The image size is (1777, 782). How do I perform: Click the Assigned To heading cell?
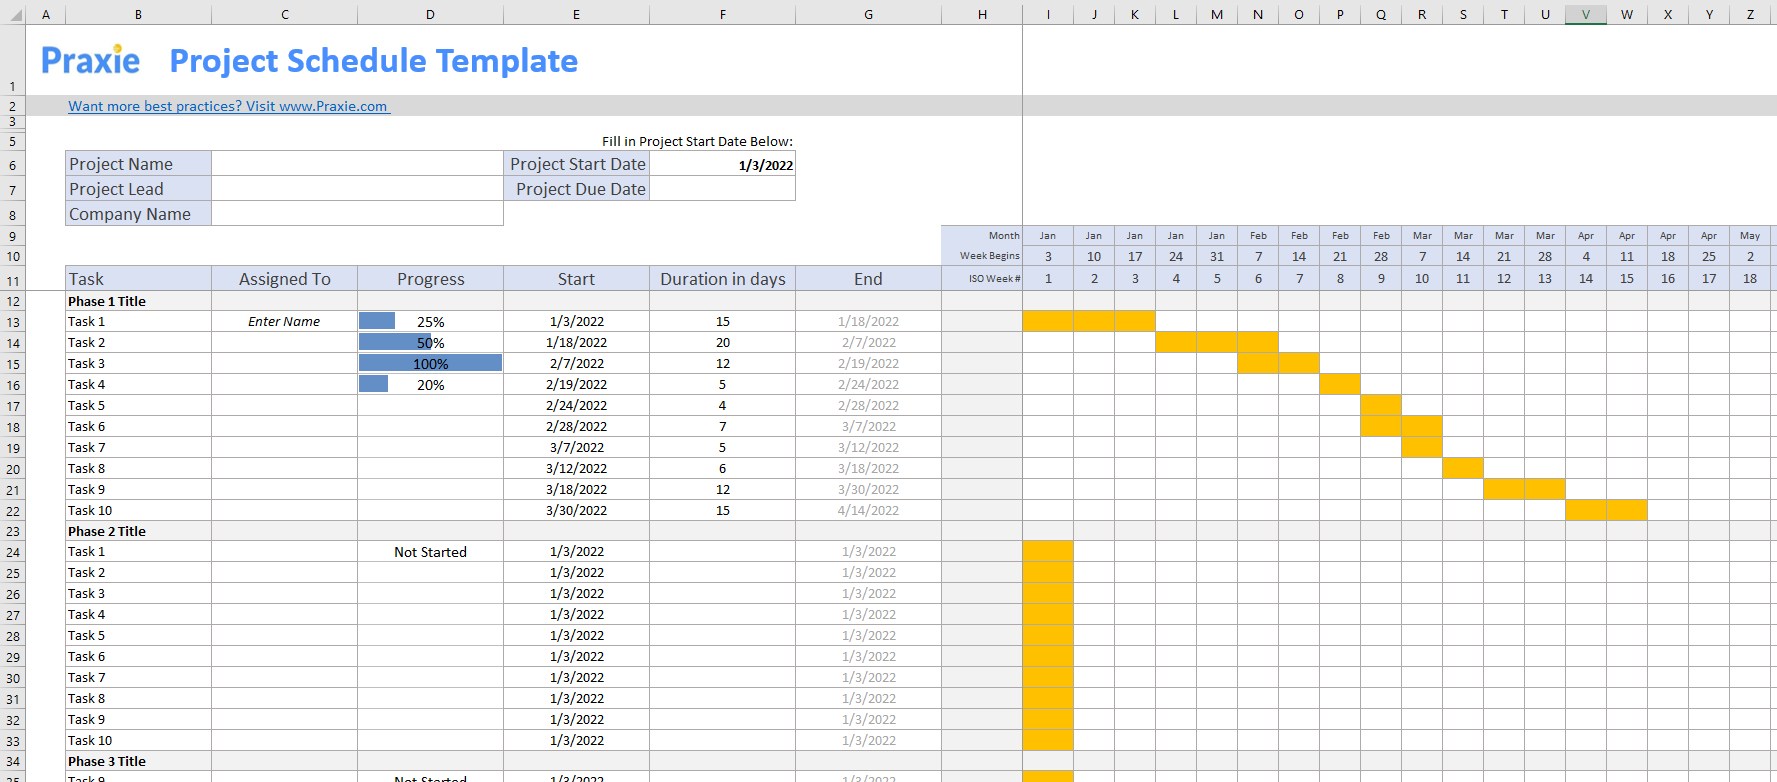284,279
